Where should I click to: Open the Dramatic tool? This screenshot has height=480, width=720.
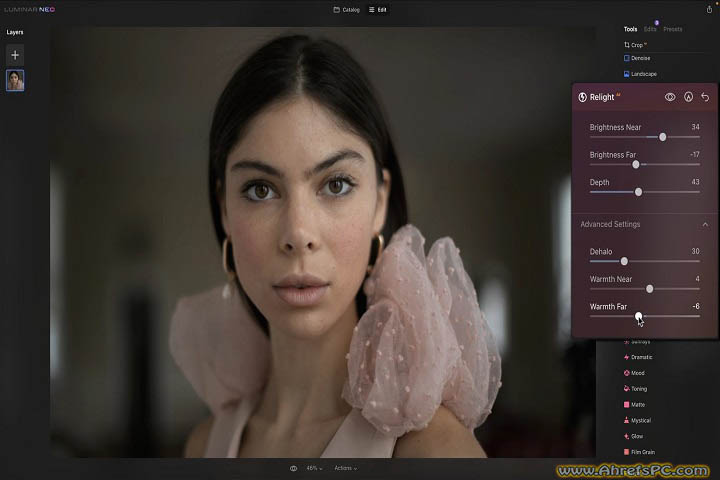[x=638, y=357]
